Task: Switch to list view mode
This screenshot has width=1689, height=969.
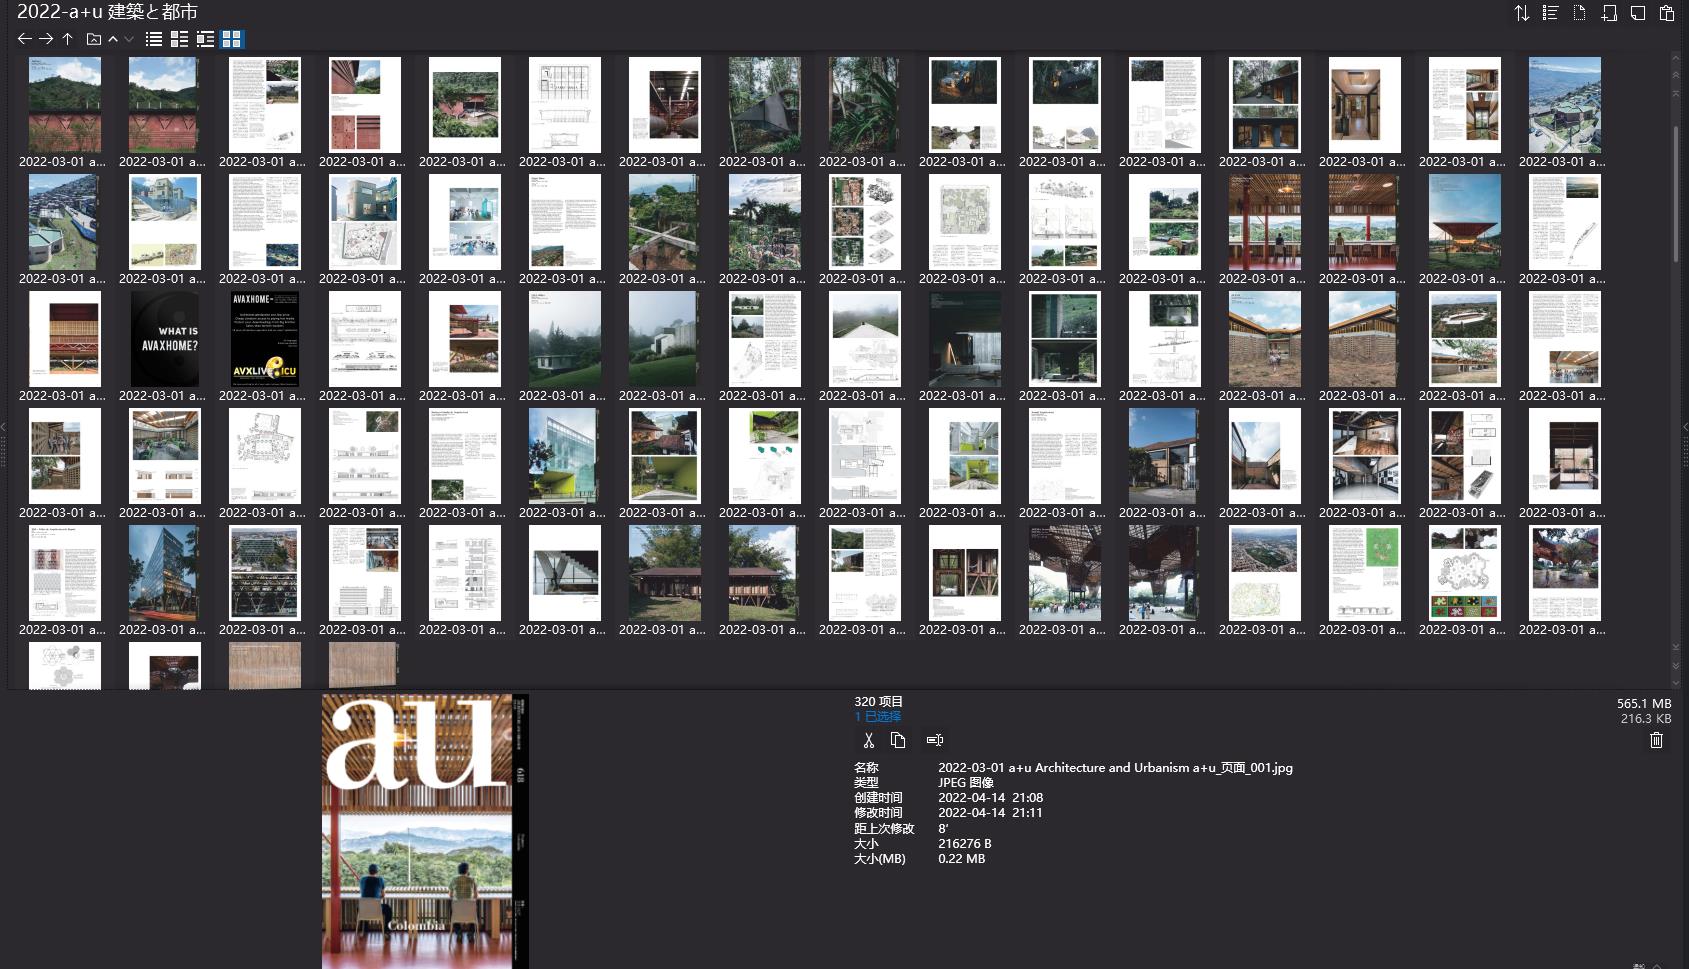Action: [153, 39]
